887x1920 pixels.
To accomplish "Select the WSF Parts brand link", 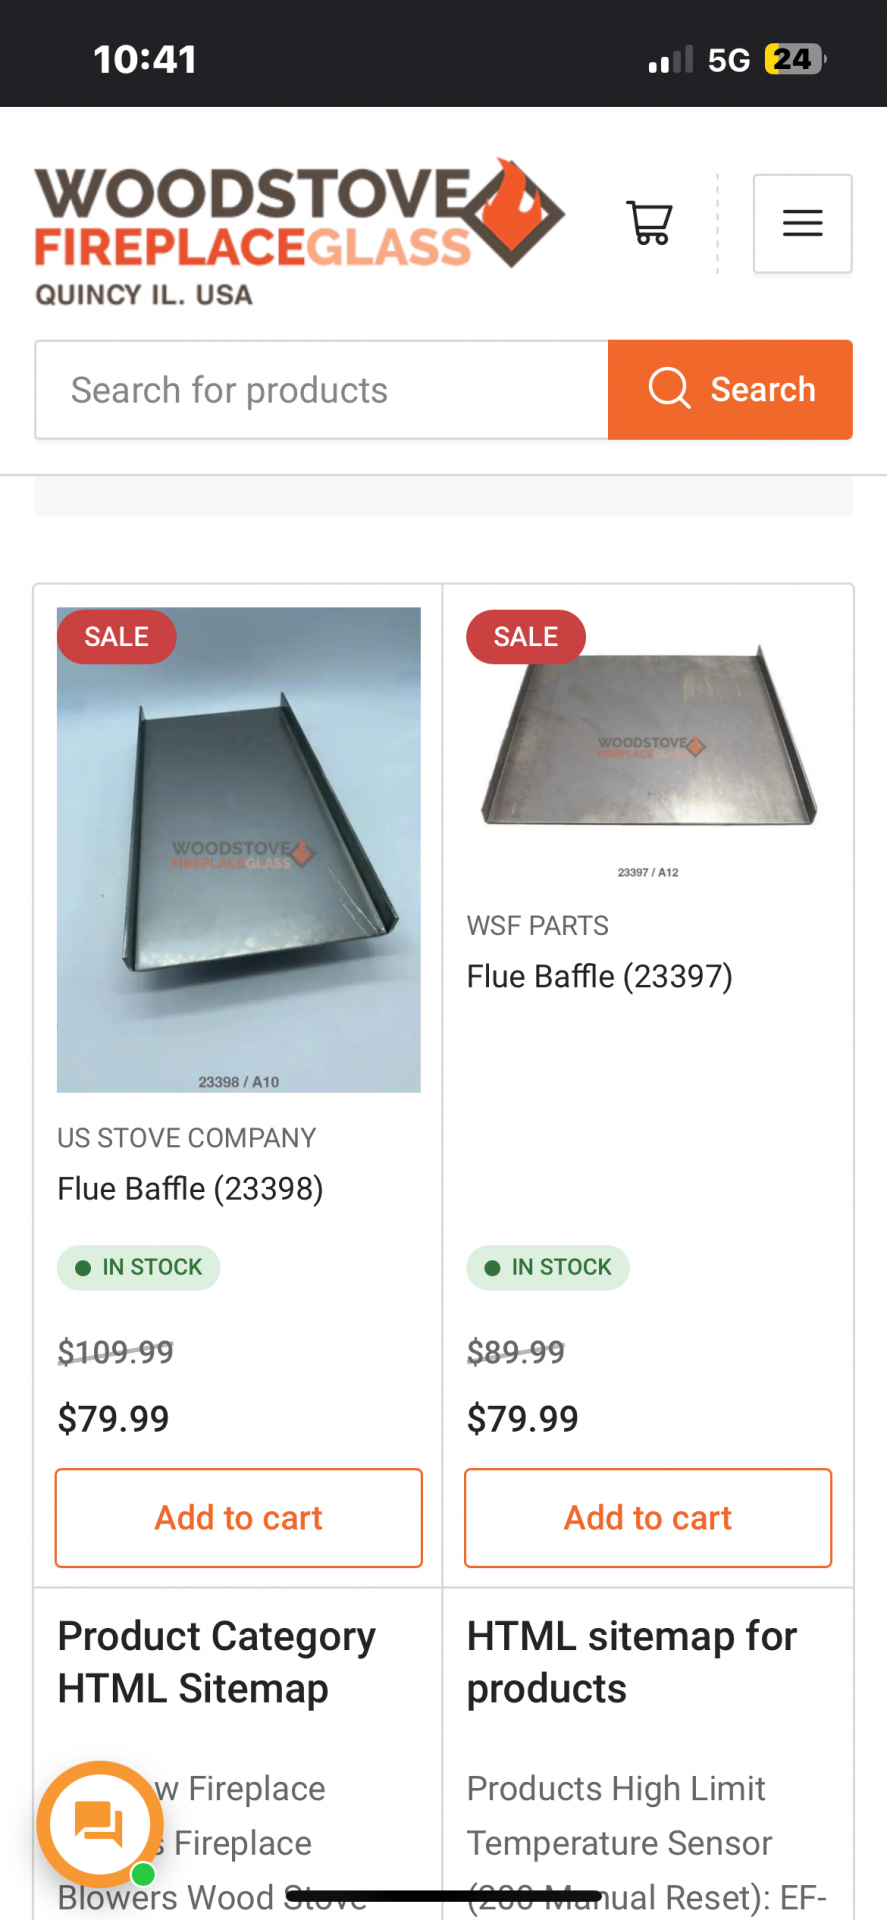I will coord(538,926).
